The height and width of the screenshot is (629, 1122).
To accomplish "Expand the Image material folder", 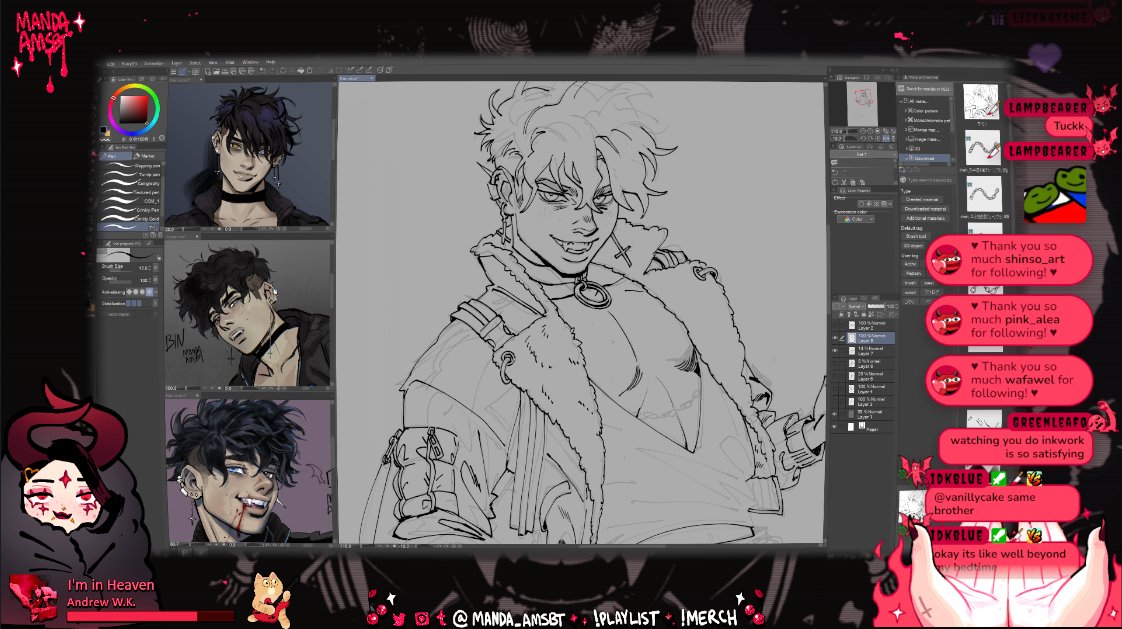I will coord(906,139).
